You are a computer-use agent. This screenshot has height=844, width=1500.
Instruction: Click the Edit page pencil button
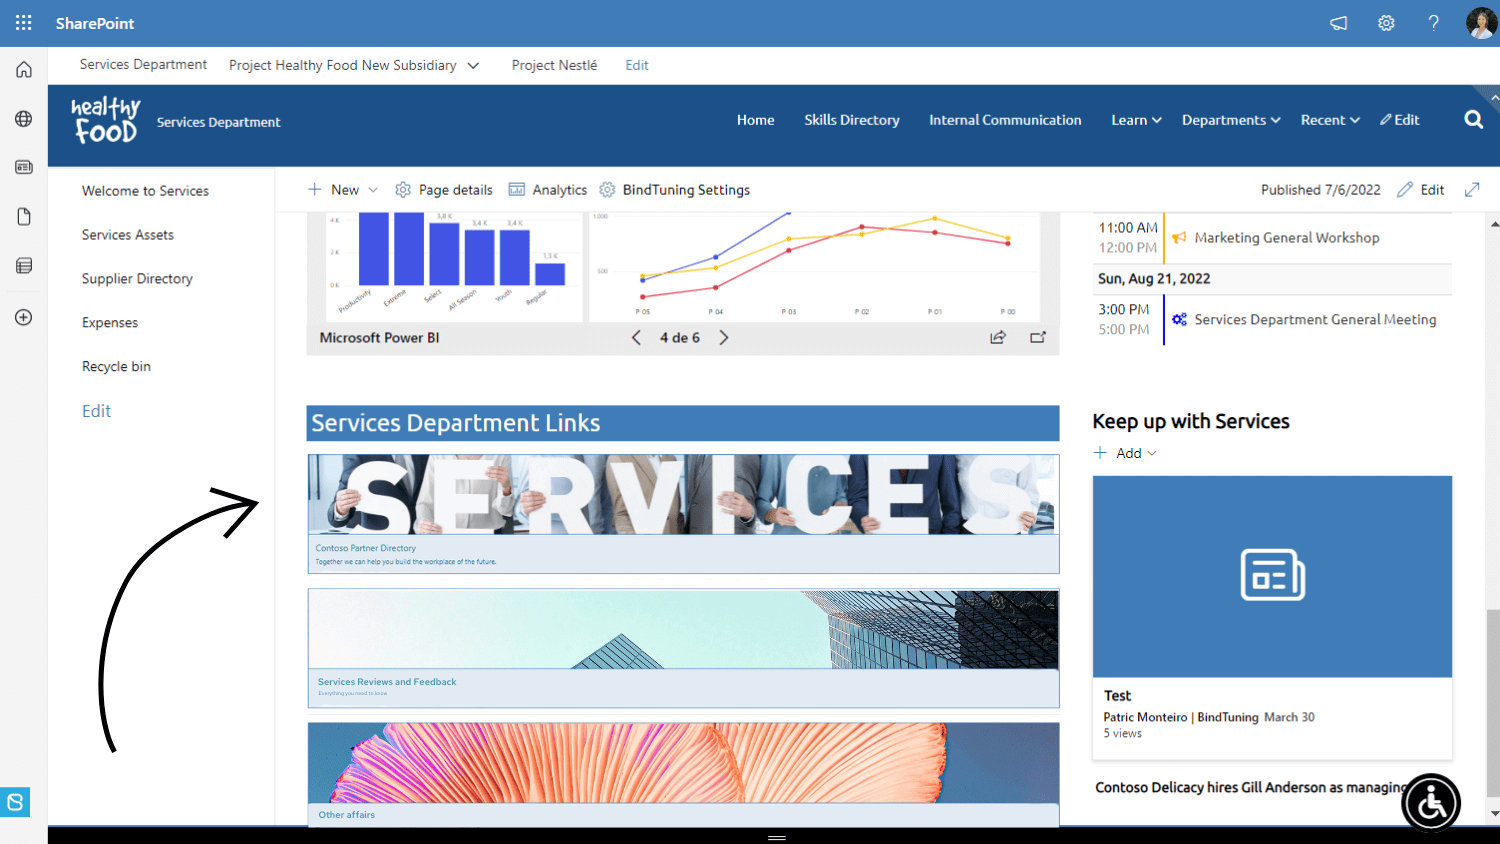pyautogui.click(x=1421, y=190)
